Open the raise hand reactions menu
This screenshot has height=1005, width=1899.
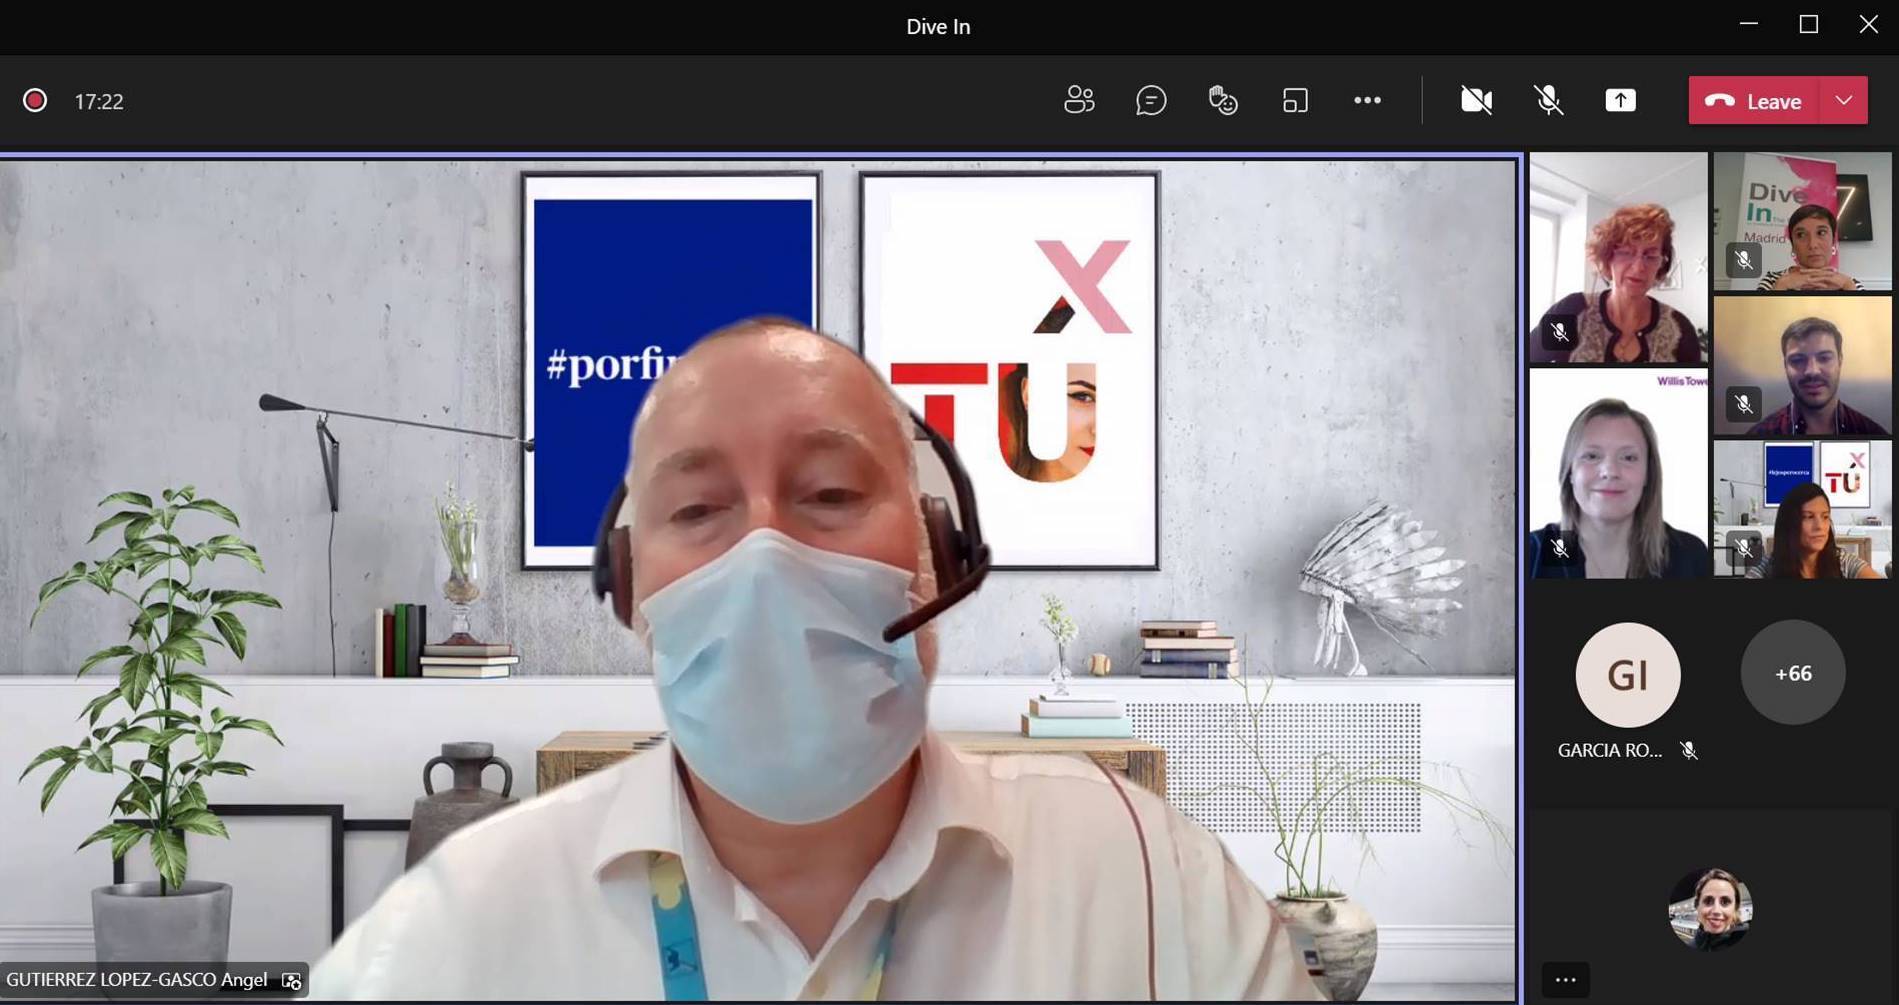[x=1223, y=100]
